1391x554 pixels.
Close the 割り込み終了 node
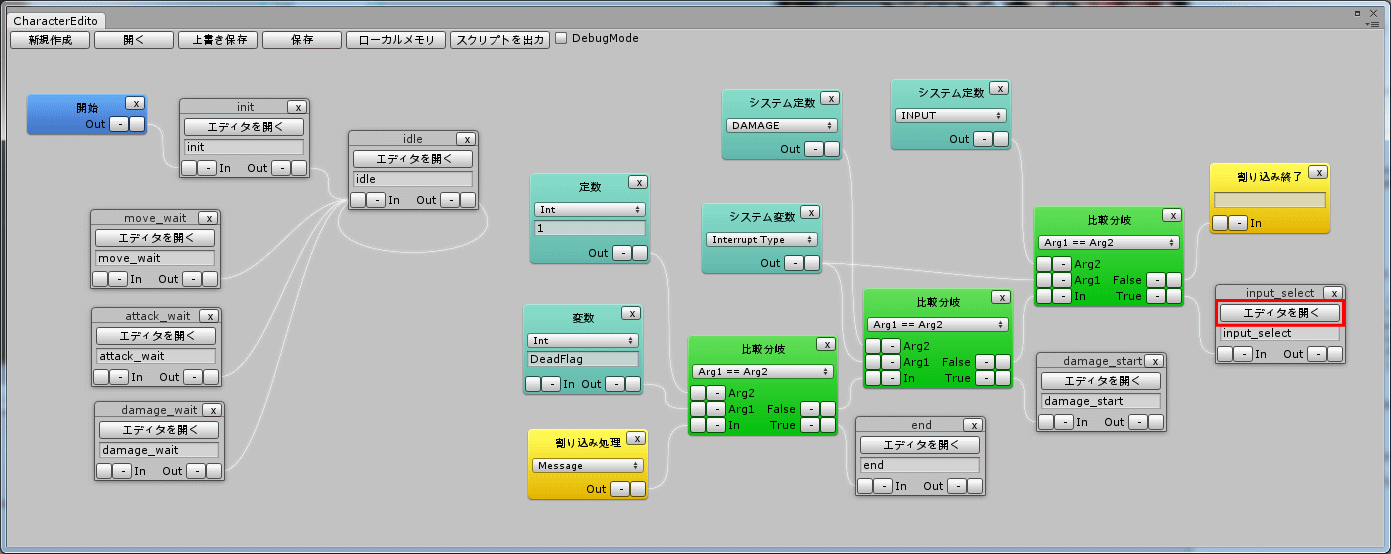(x=1318, y=173)
